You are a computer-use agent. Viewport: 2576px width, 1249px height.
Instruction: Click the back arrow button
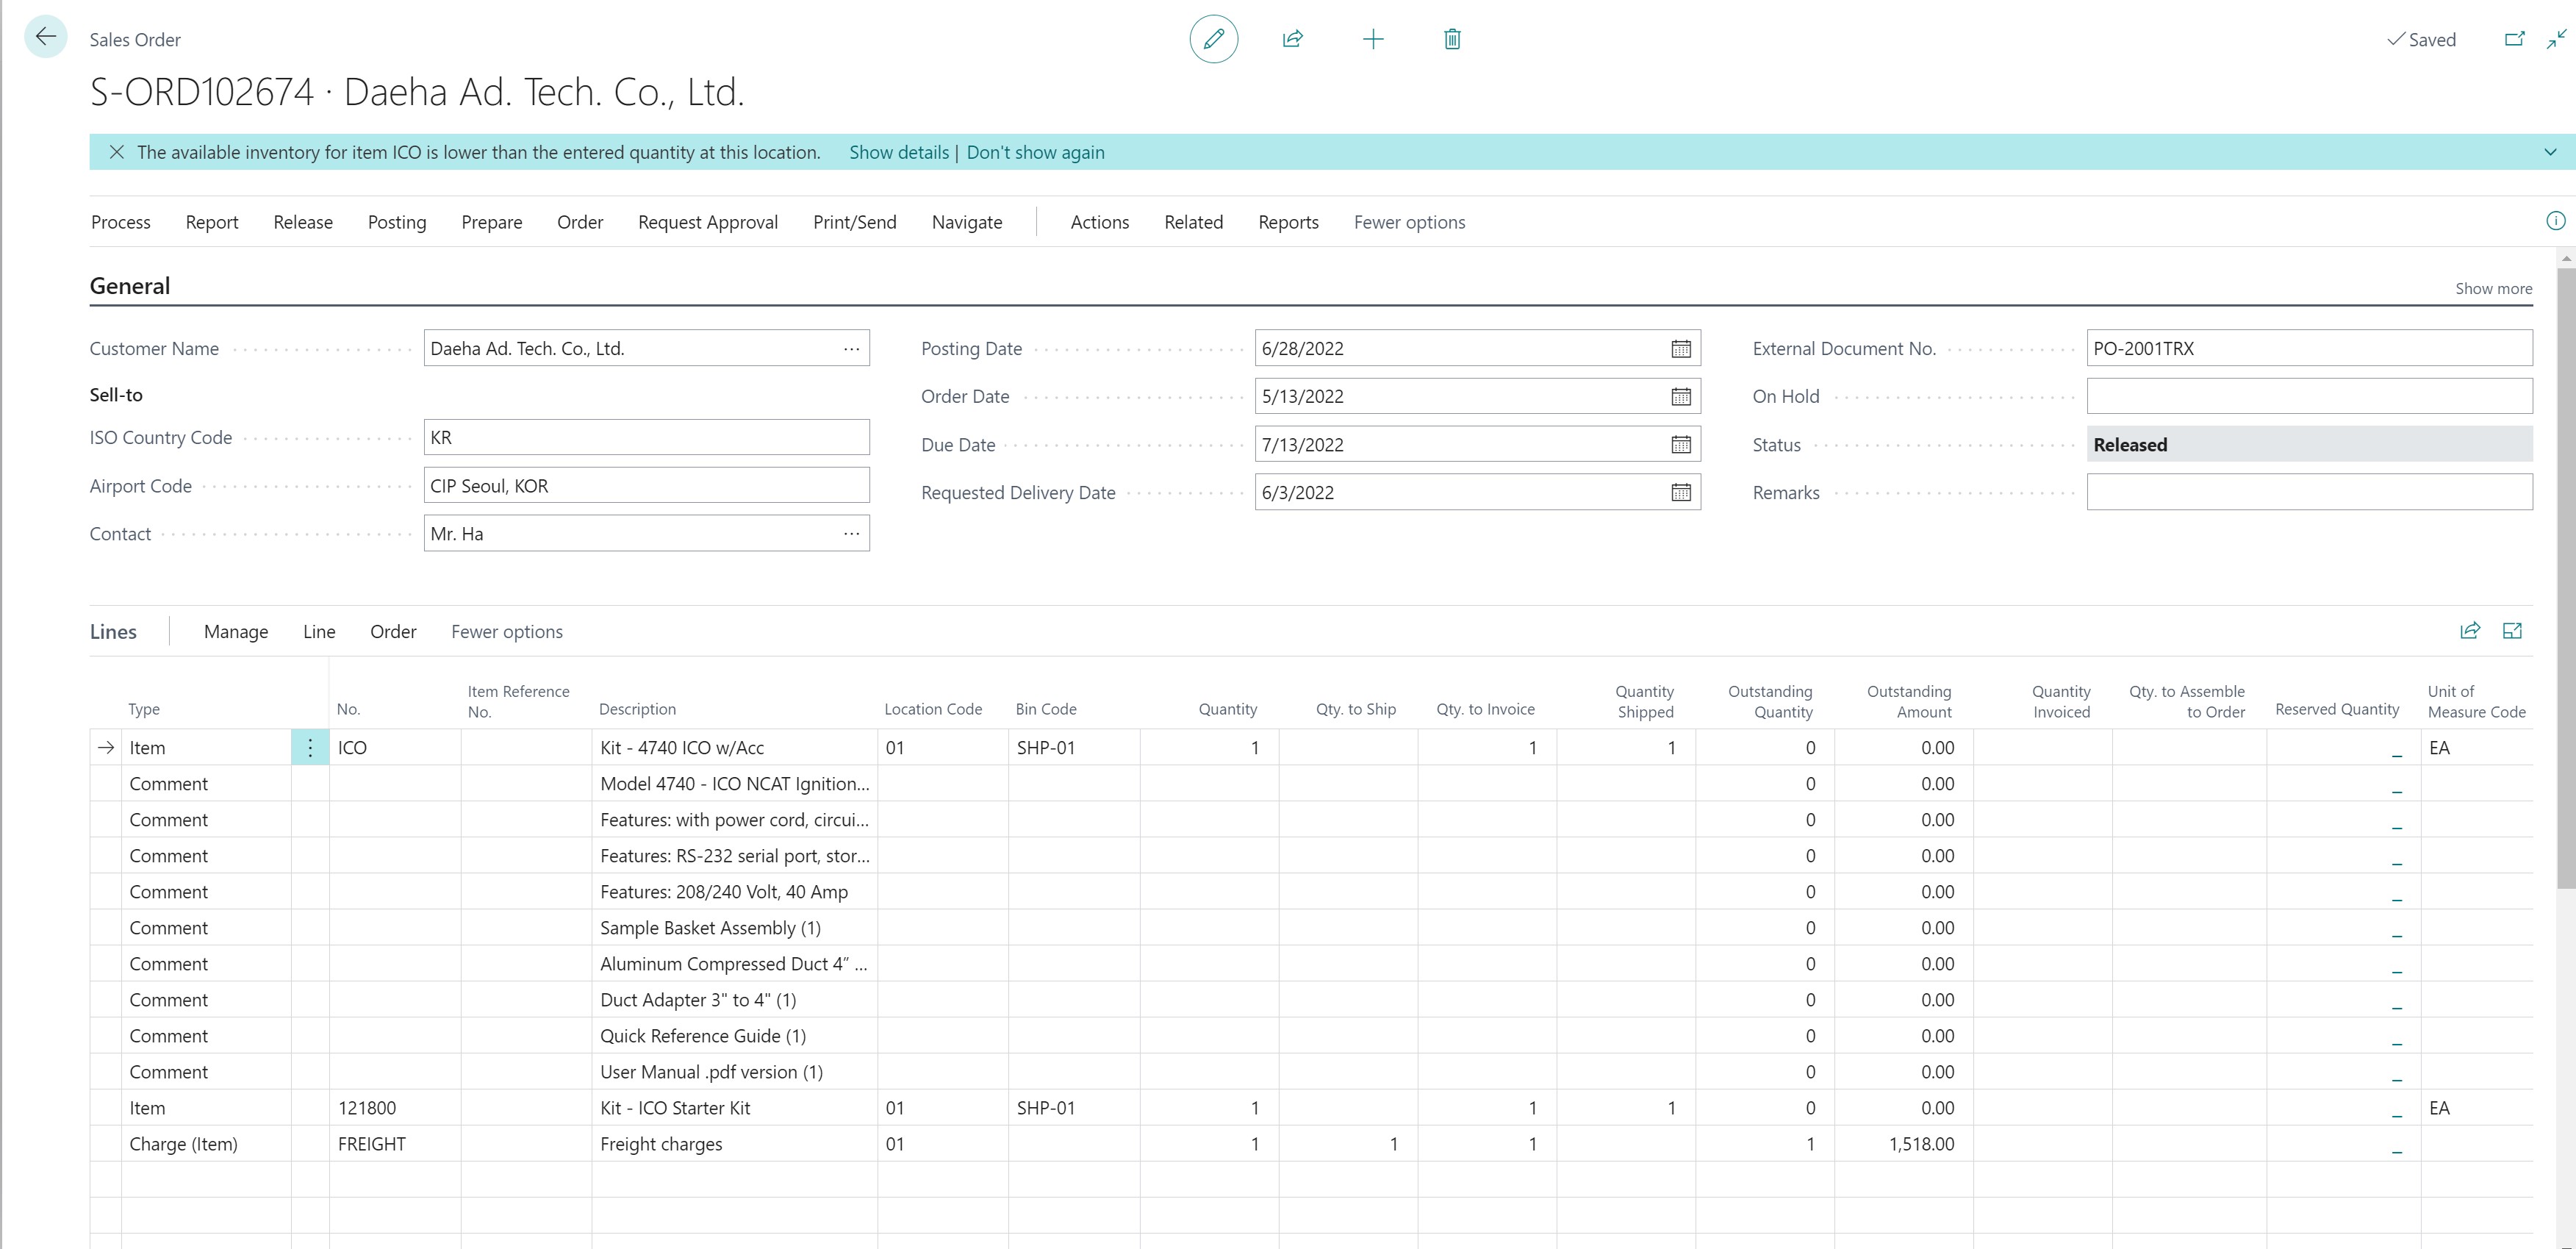tap(45, 38)
